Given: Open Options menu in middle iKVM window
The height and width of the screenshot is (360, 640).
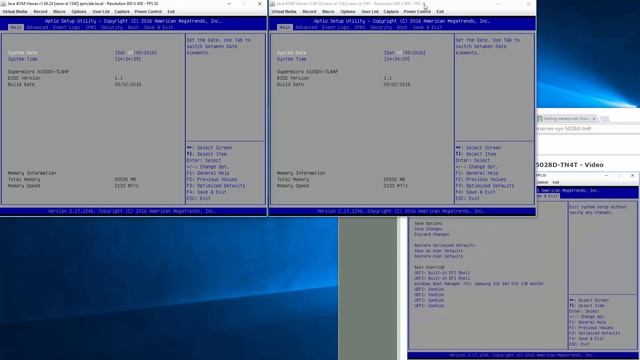Looking at the screenshot, I should [x=348, y=11].
